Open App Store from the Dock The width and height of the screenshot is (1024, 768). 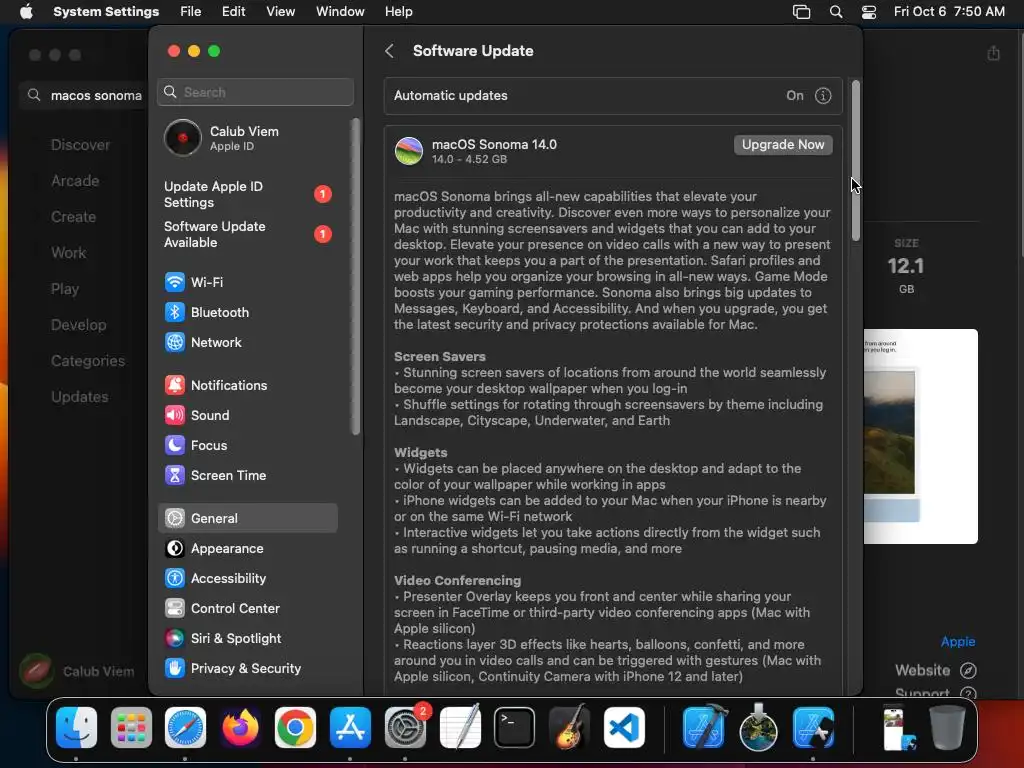click(350, 727)
